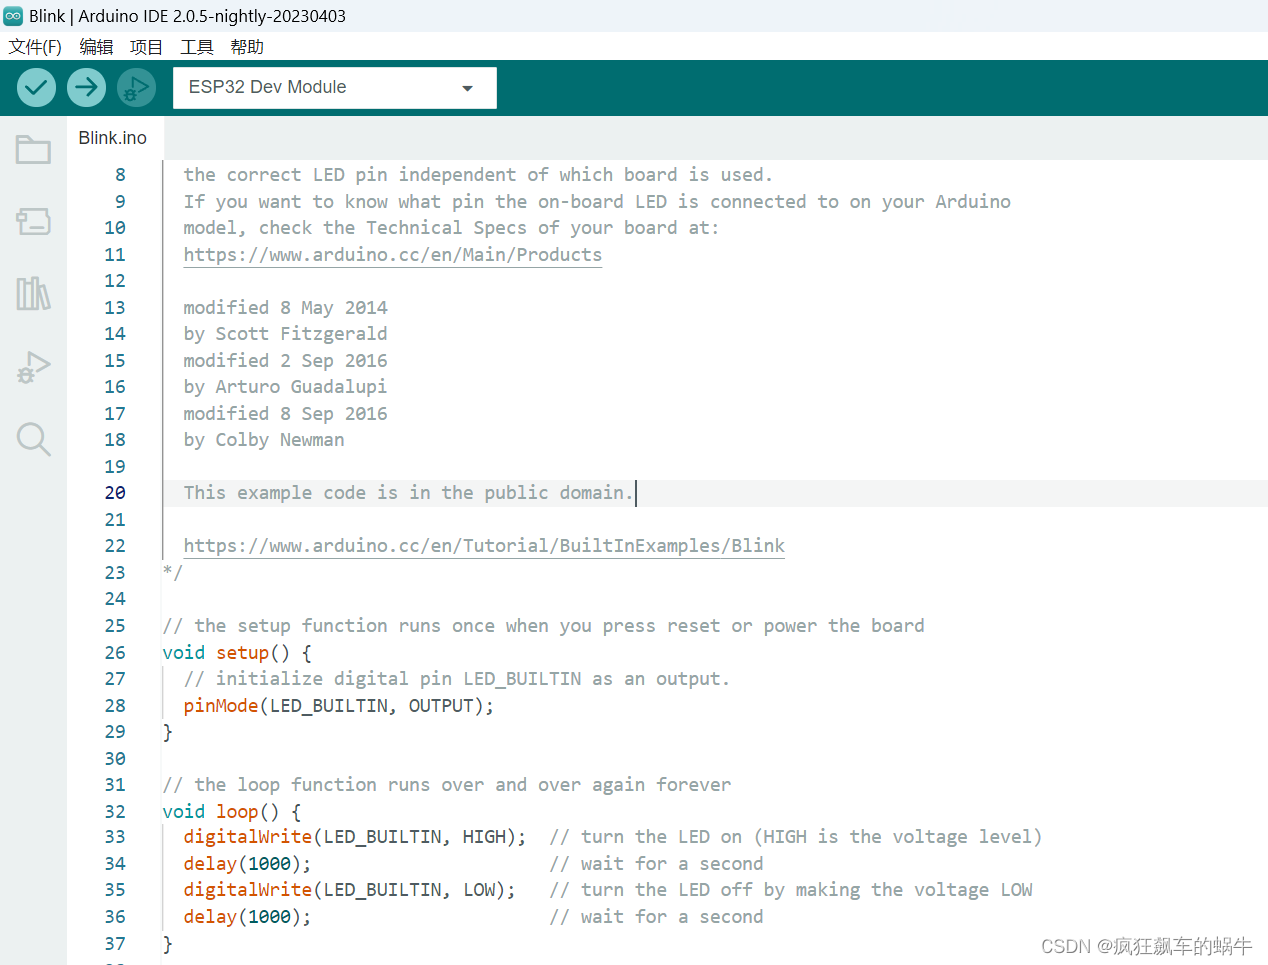The width and height of the screenshot is (1268, 965).
Task: Click 'by Scott Fitzgerald' comment line
Action: click(285, 334)
